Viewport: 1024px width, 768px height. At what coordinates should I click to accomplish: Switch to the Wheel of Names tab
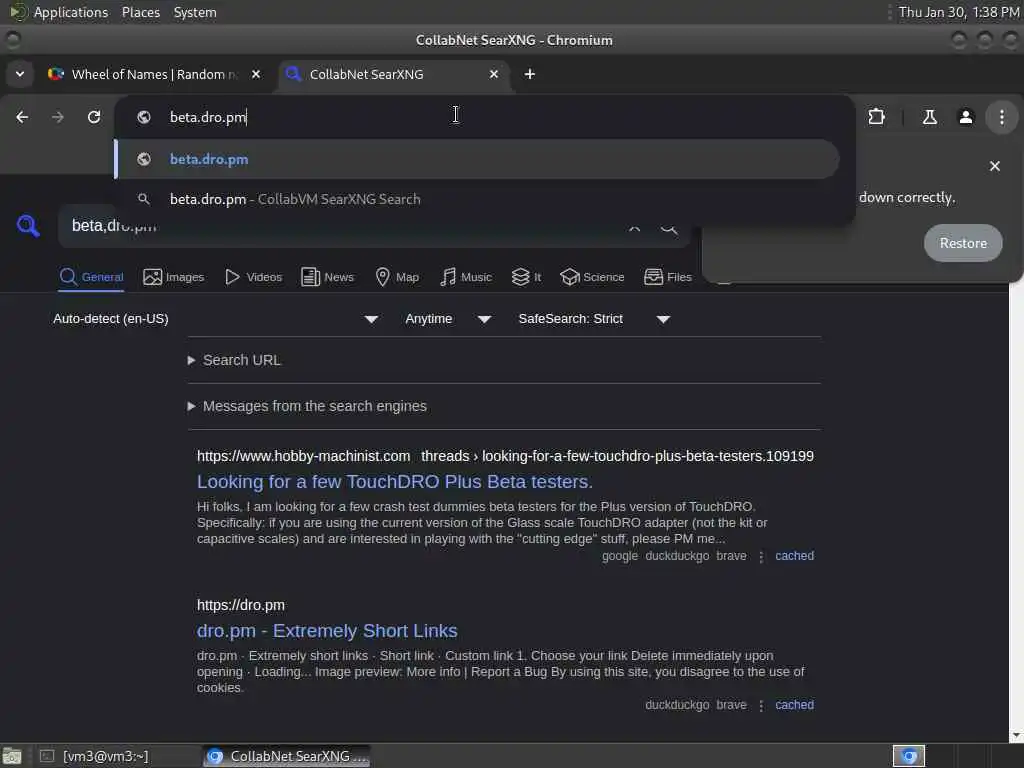click(153, 74)
